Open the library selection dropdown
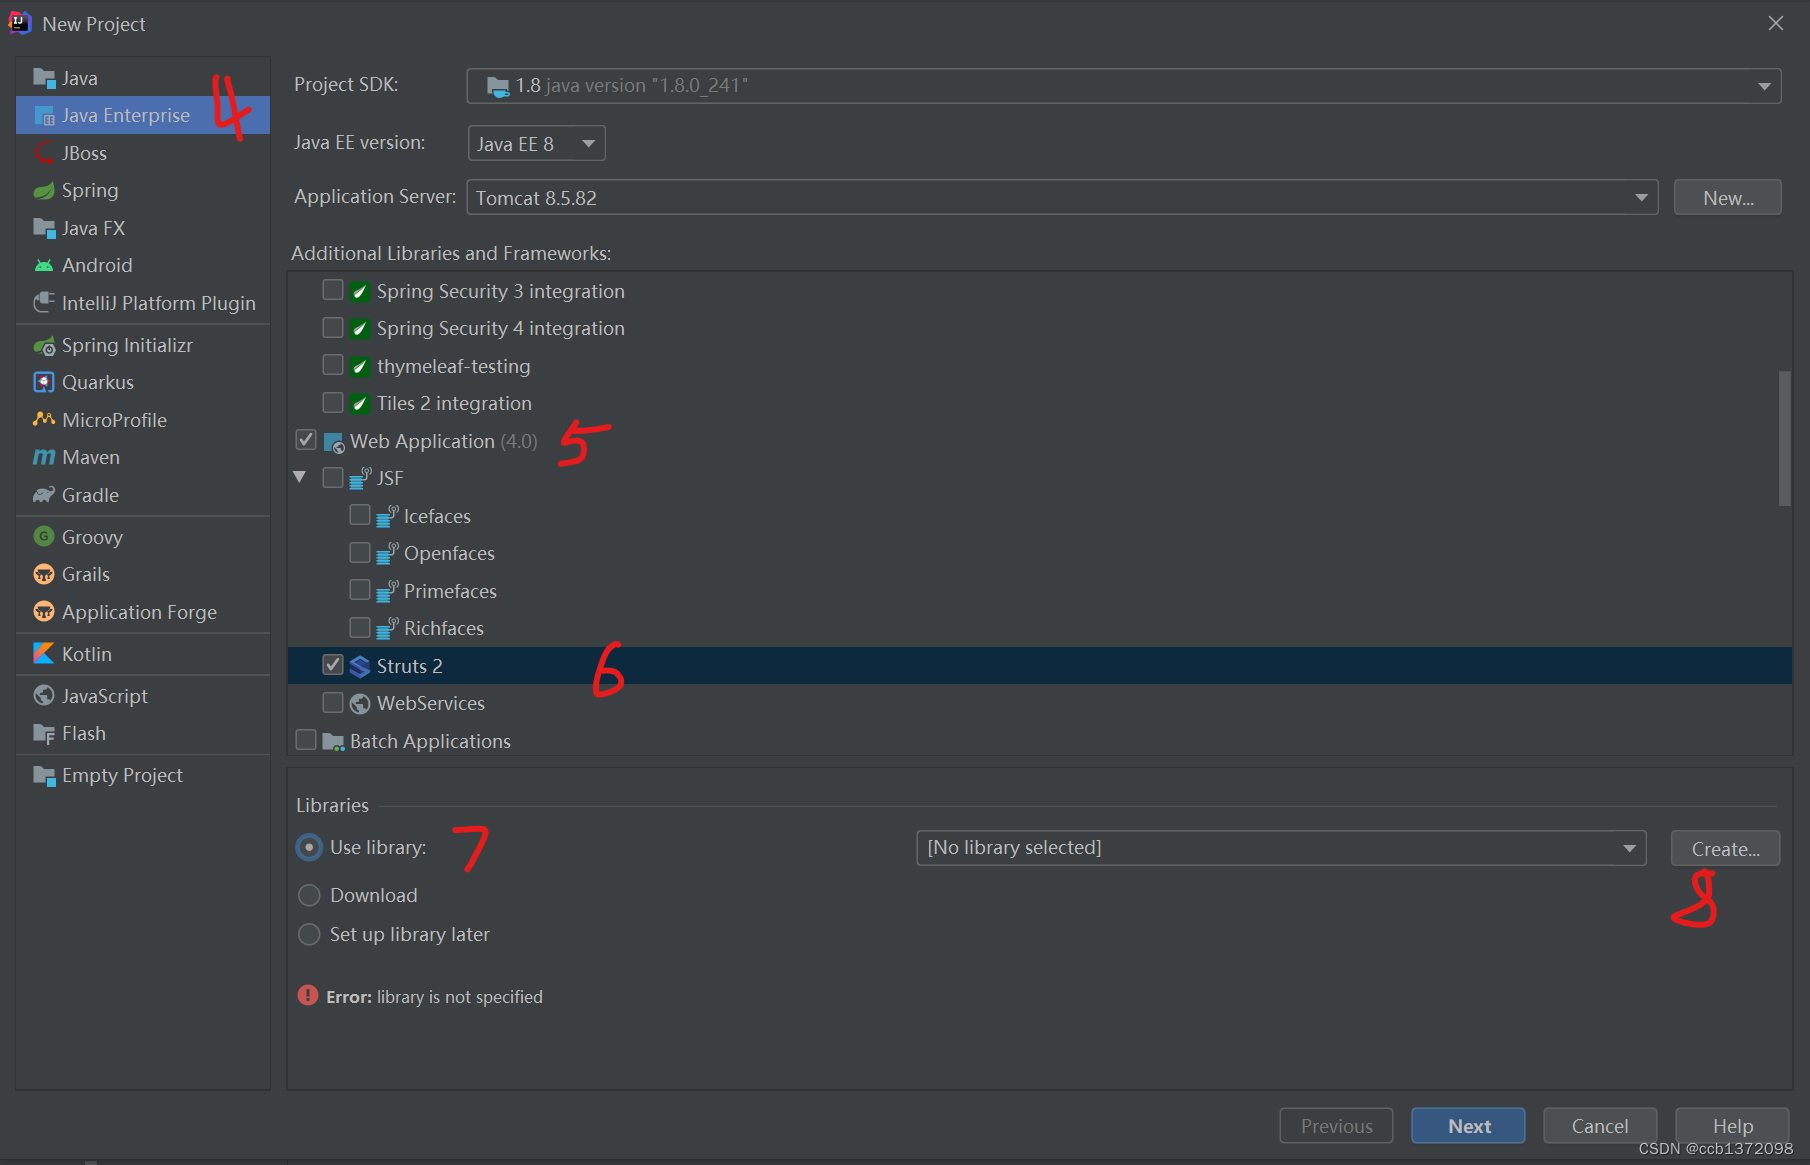 1281,848
